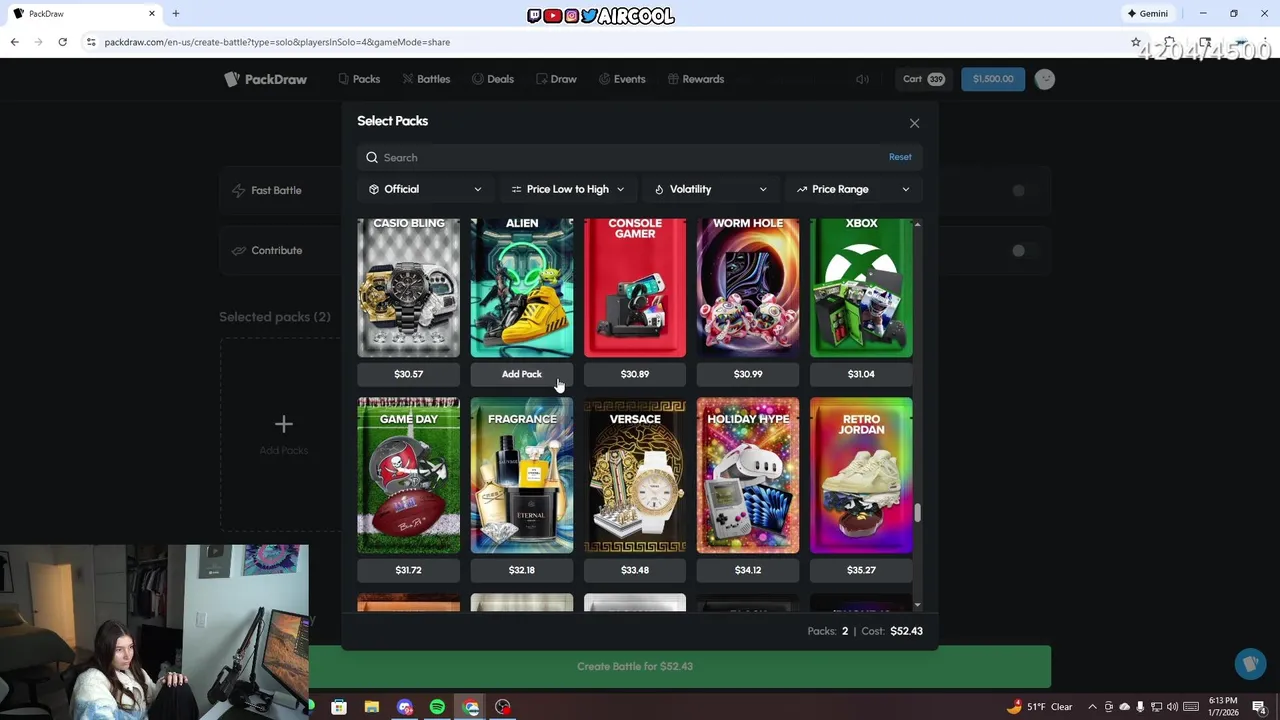Click the Add Packs plus icon

click(284, 425)
